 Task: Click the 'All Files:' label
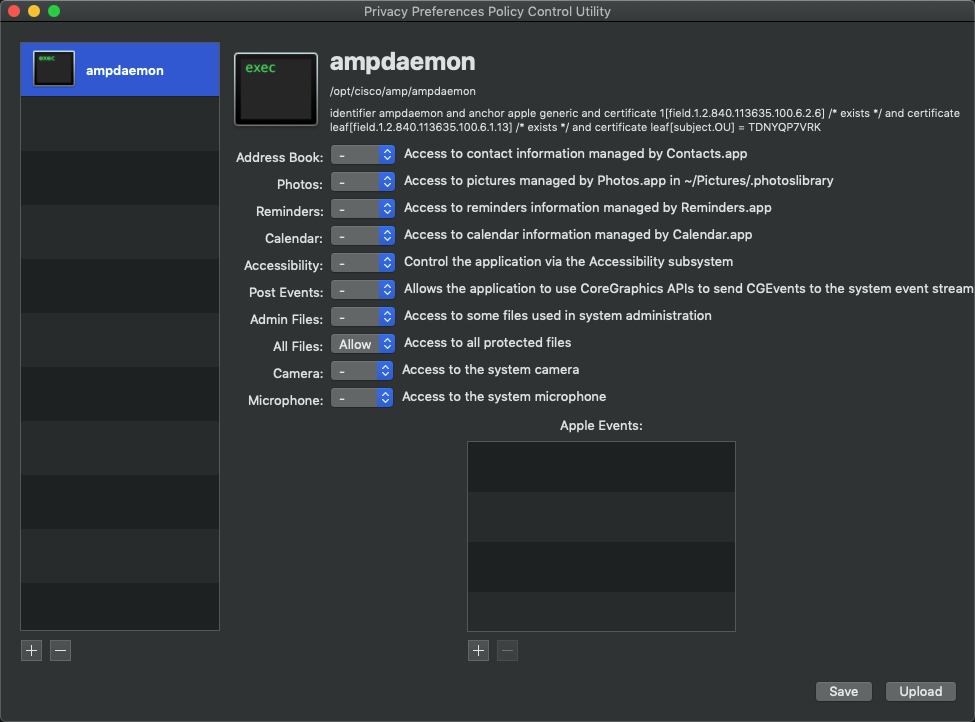coord(298,346)
